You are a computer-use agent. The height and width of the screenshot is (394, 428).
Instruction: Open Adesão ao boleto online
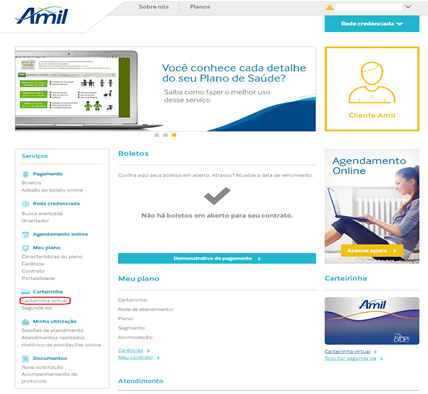(x=52, y=190)
